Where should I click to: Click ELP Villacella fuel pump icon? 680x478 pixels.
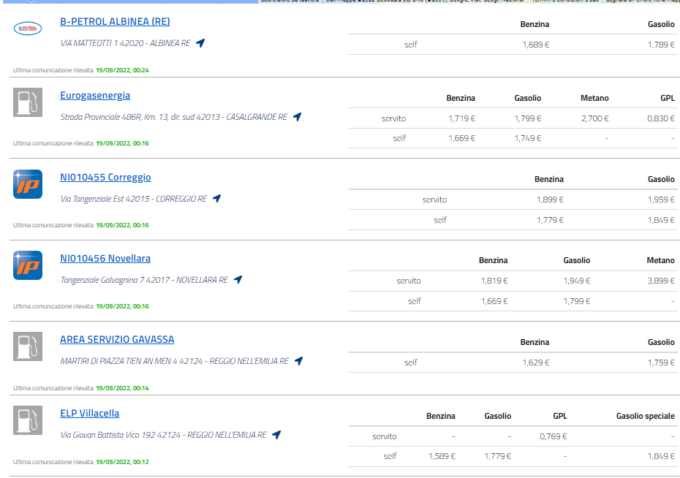(x=28, y=420)
